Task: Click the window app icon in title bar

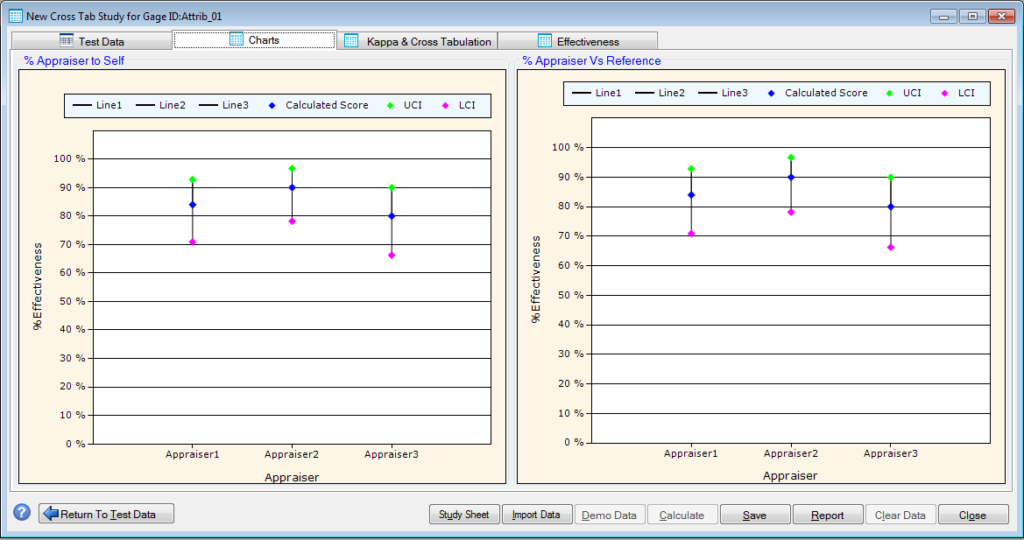Action: click(15, 16)
